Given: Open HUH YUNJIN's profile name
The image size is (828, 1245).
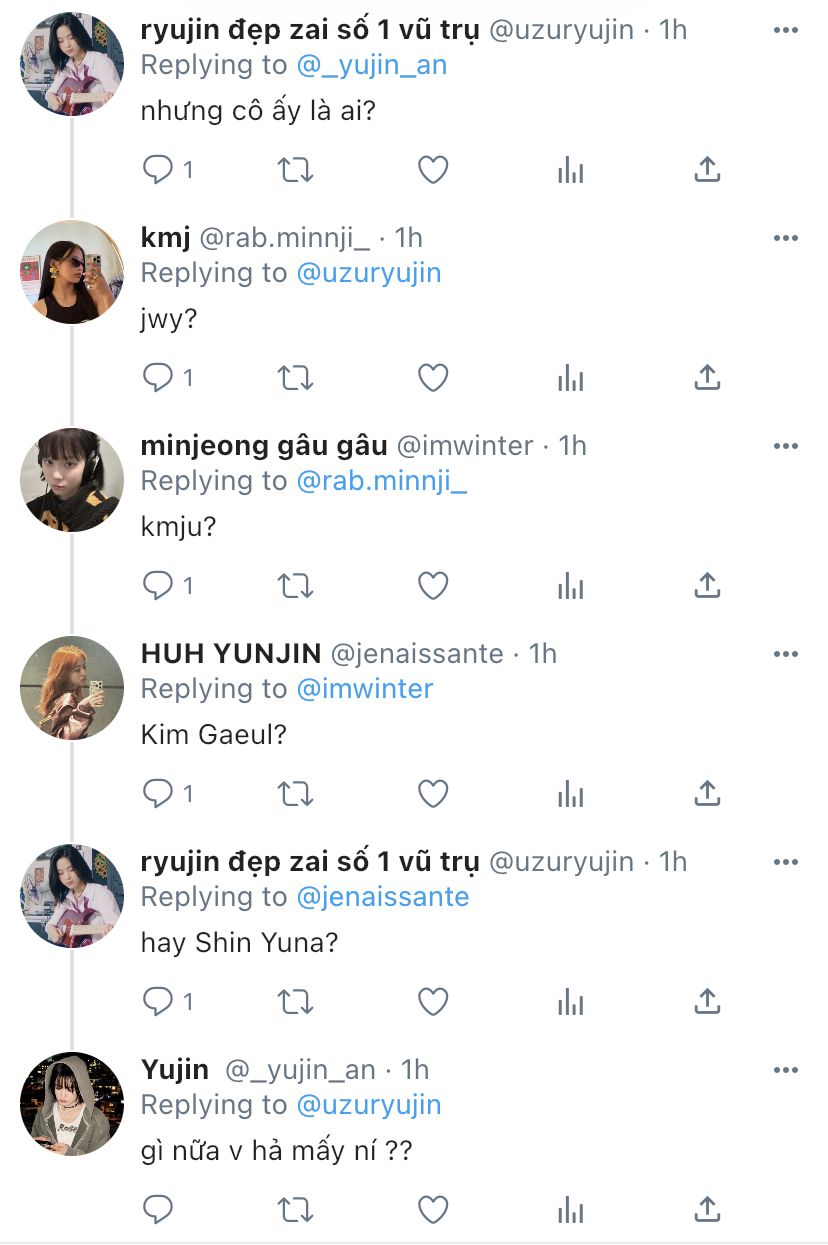Looking at the screenshot, I should click(x=231, y=654).
